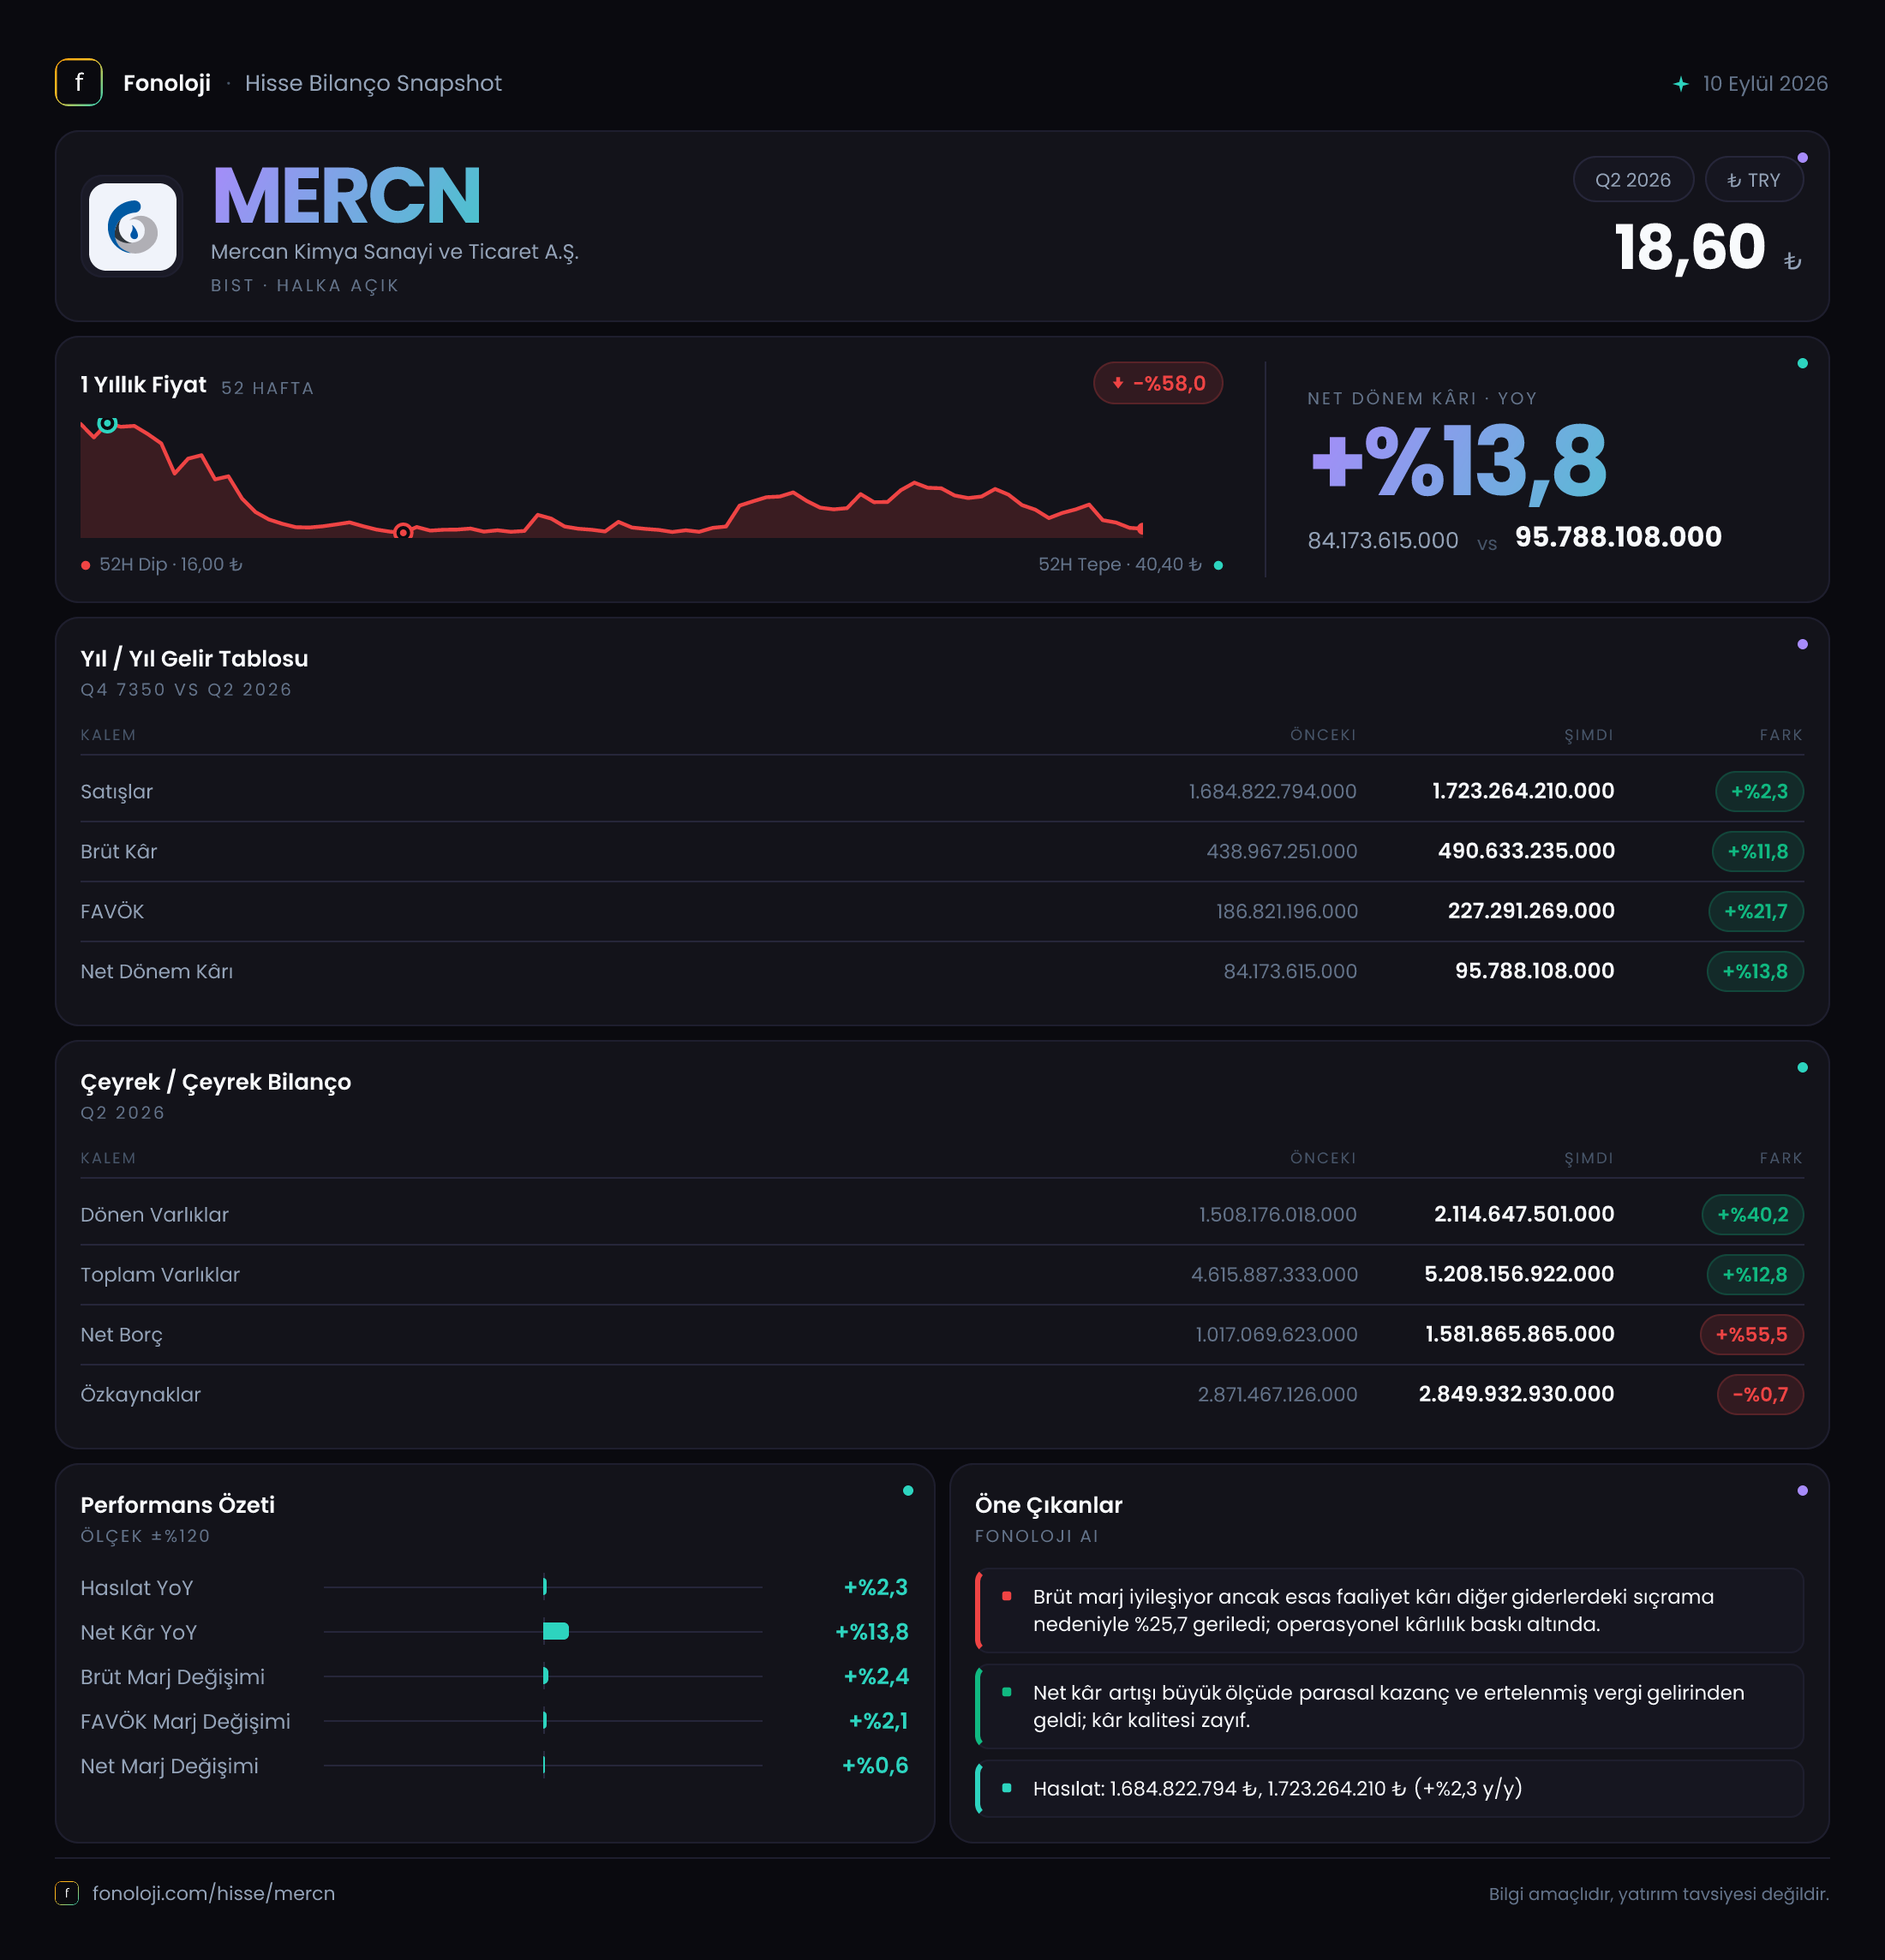
Task: Click the 52-week high marker on price chart
Action: (107, 424)
